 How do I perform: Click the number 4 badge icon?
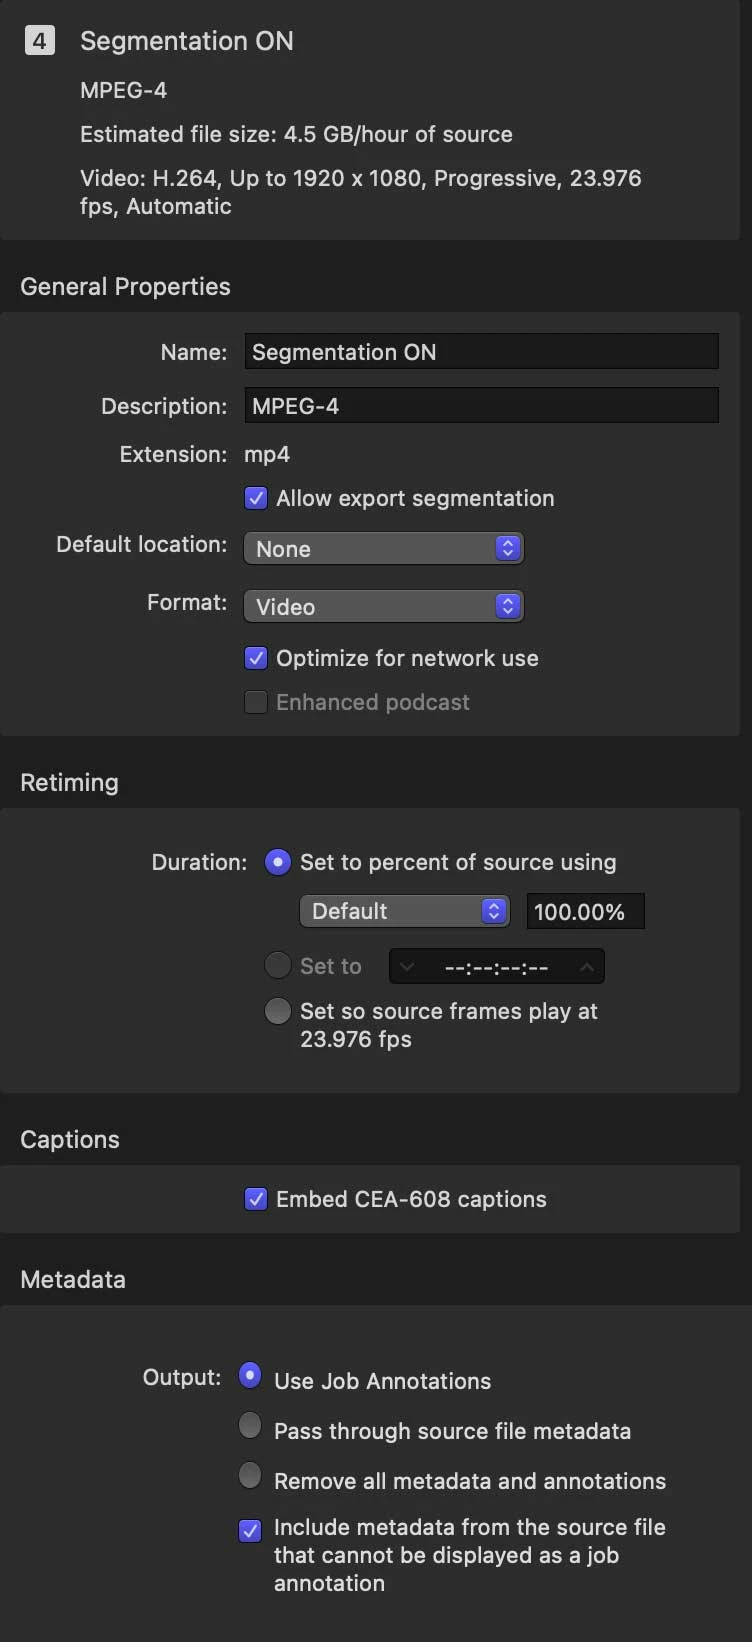(39, 41)
